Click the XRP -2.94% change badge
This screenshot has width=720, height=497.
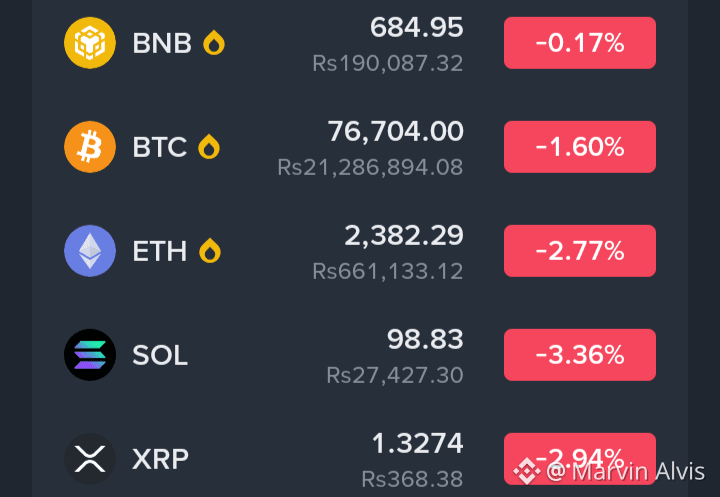point(579,459)
